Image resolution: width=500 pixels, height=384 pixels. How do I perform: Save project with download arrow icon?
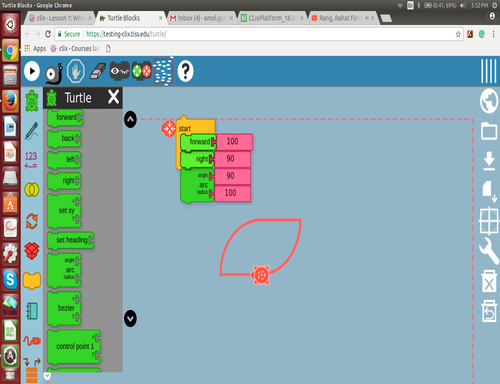tap(489, 161)
